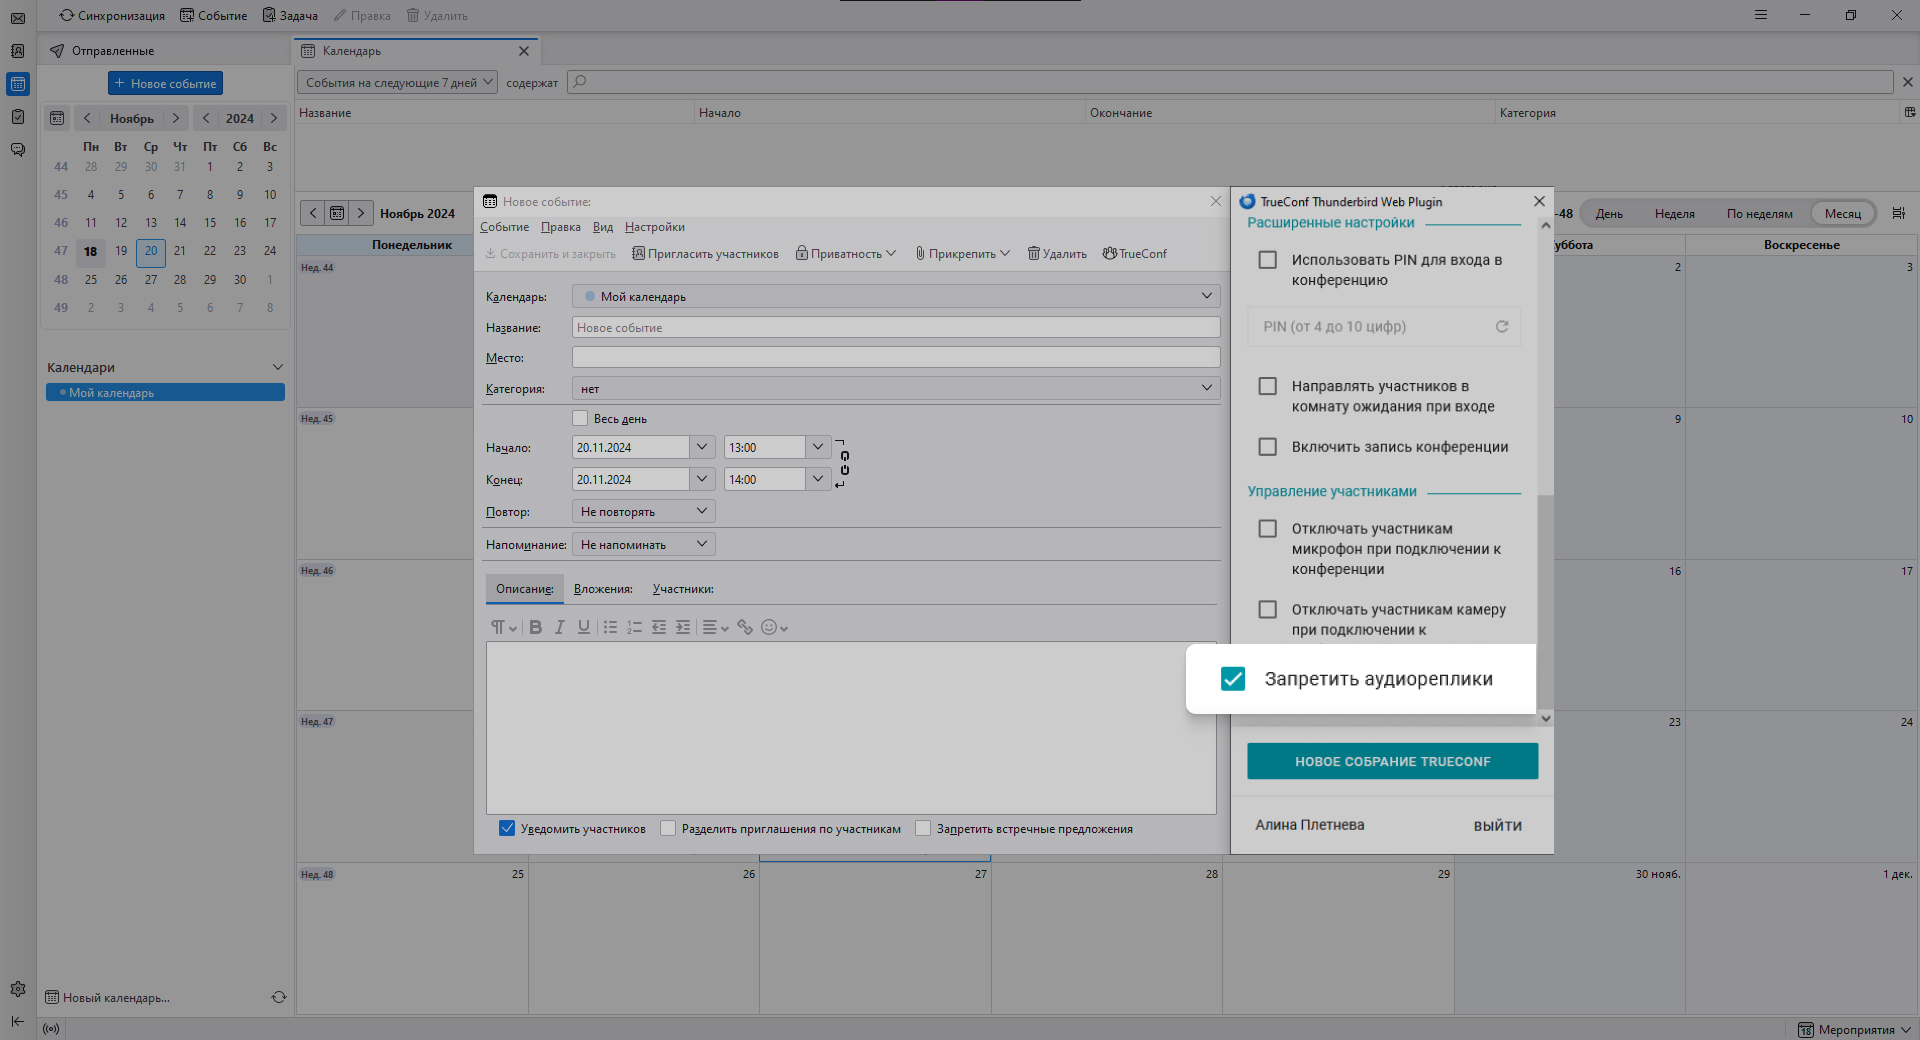
Task: Switch to the Участники tab
Action: click(x=683, y=589)
